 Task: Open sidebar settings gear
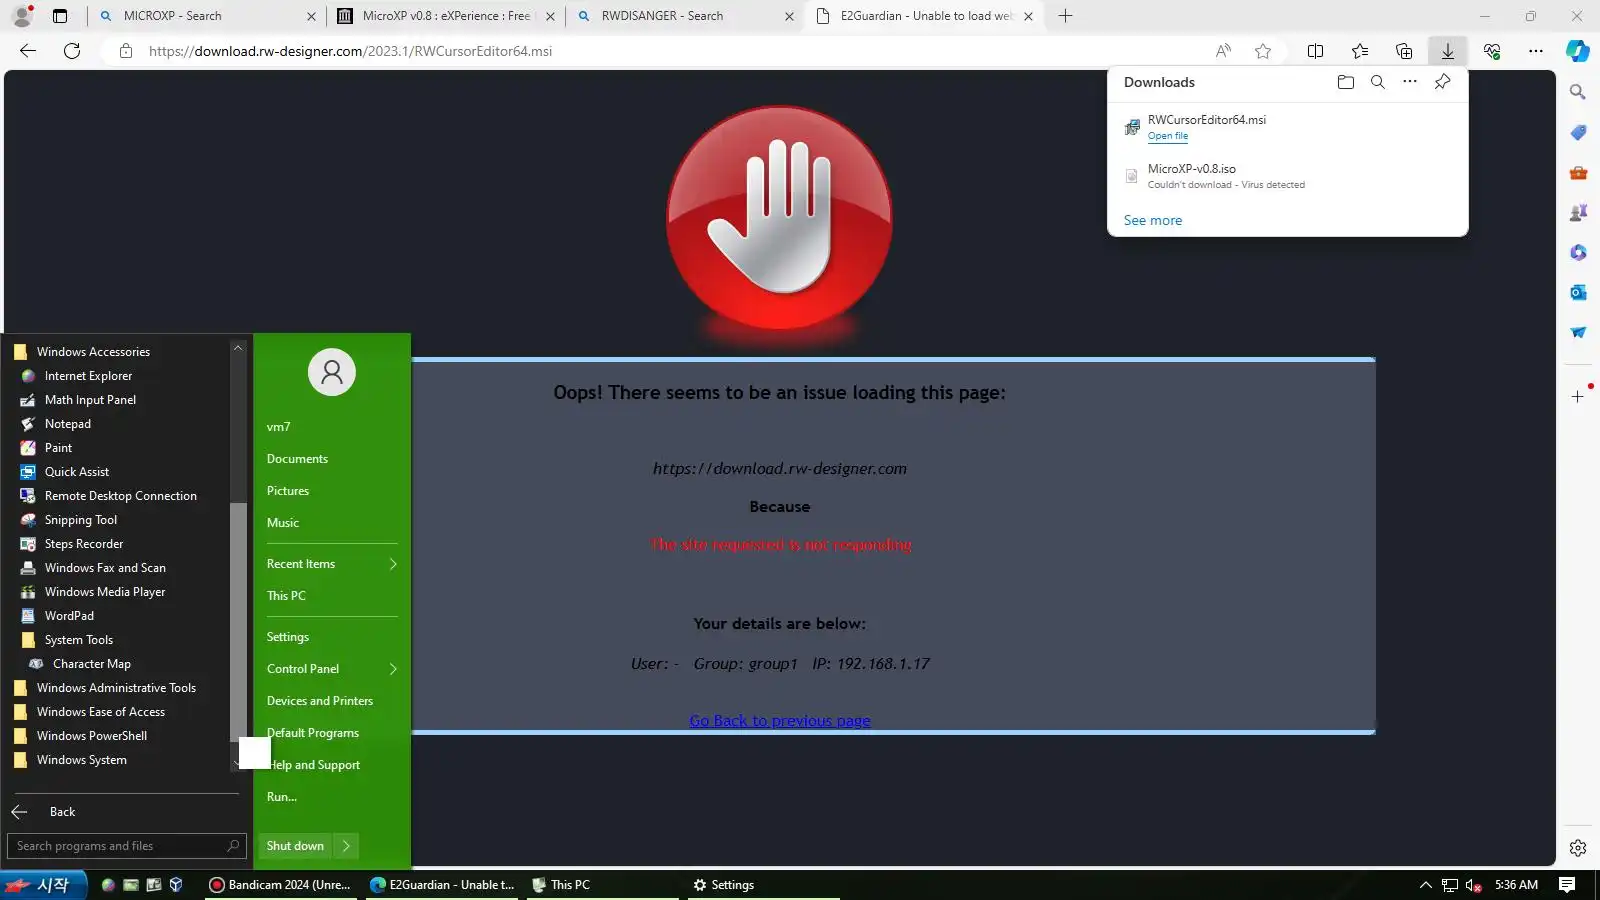tap(1578, 848)
